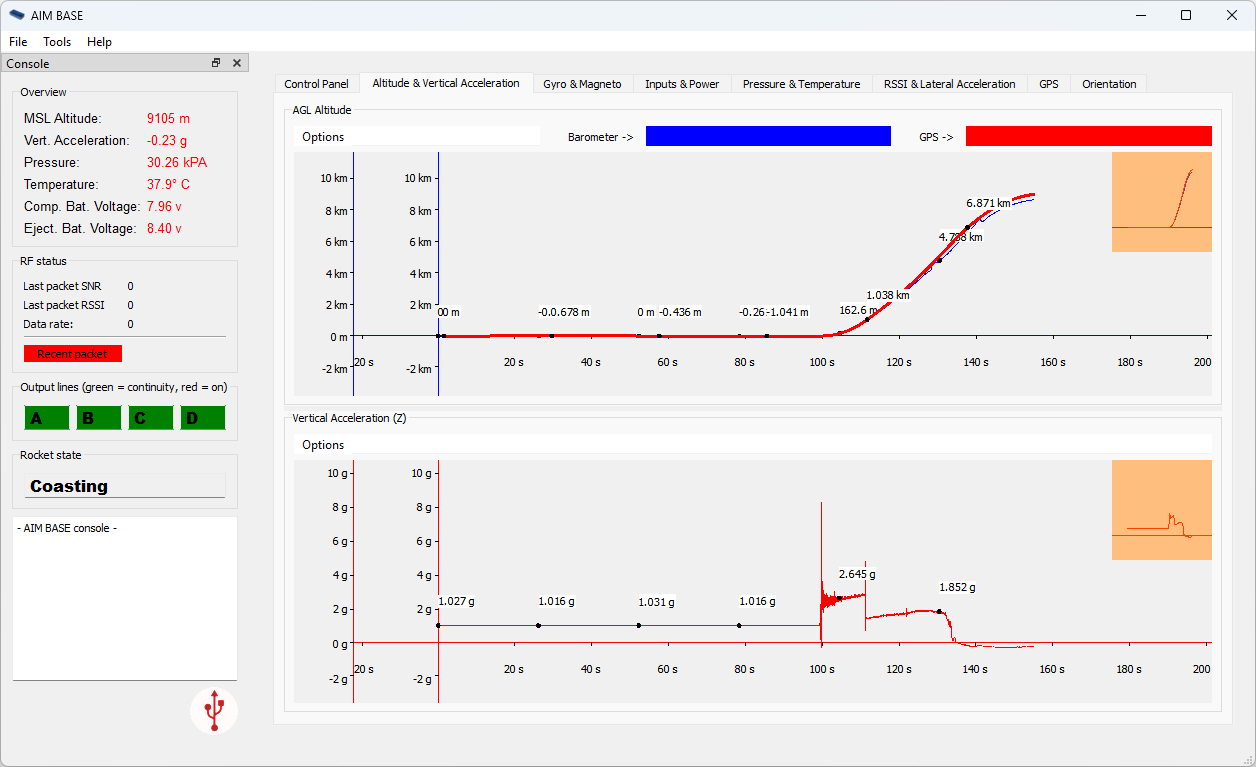The image size is (1256, 767).
Task: Open the Orientation tab
Action: click(1109, 84)
